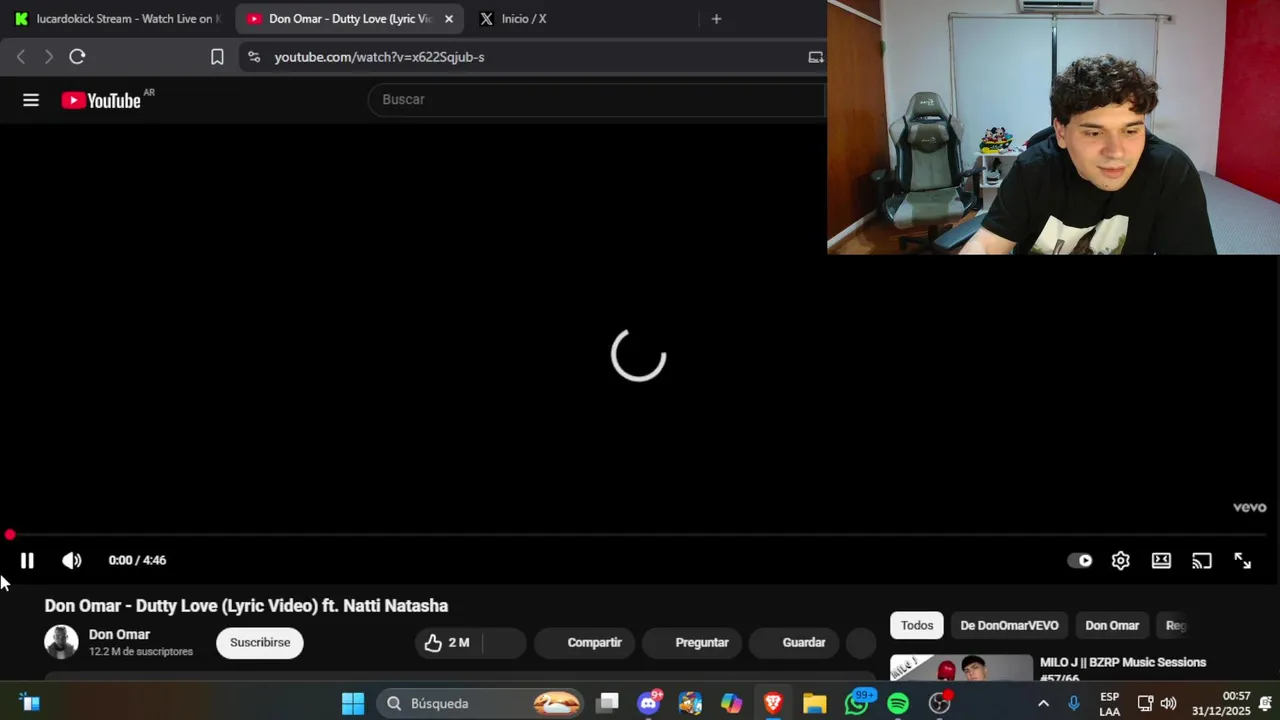Cast video using the cast icon

(x=1202, y=561)
